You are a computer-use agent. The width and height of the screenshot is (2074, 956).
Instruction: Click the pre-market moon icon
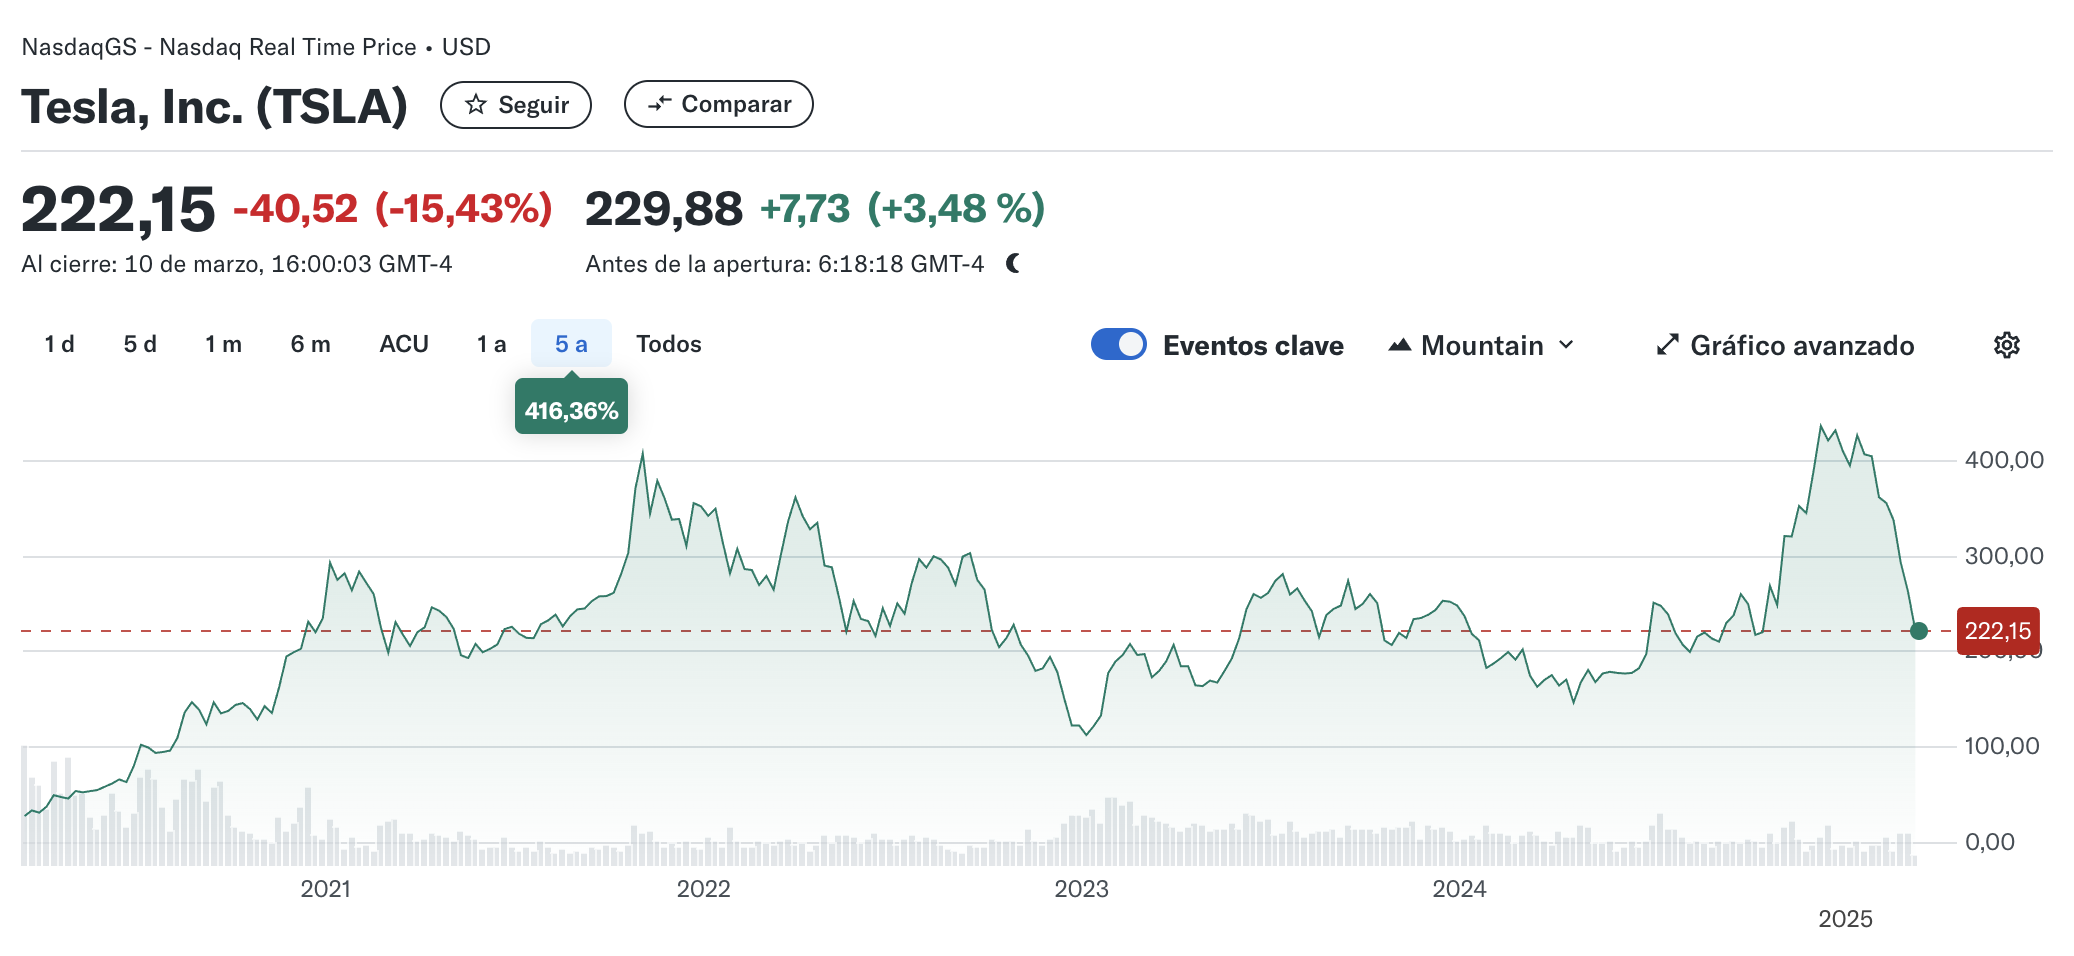pos(1014,264)
